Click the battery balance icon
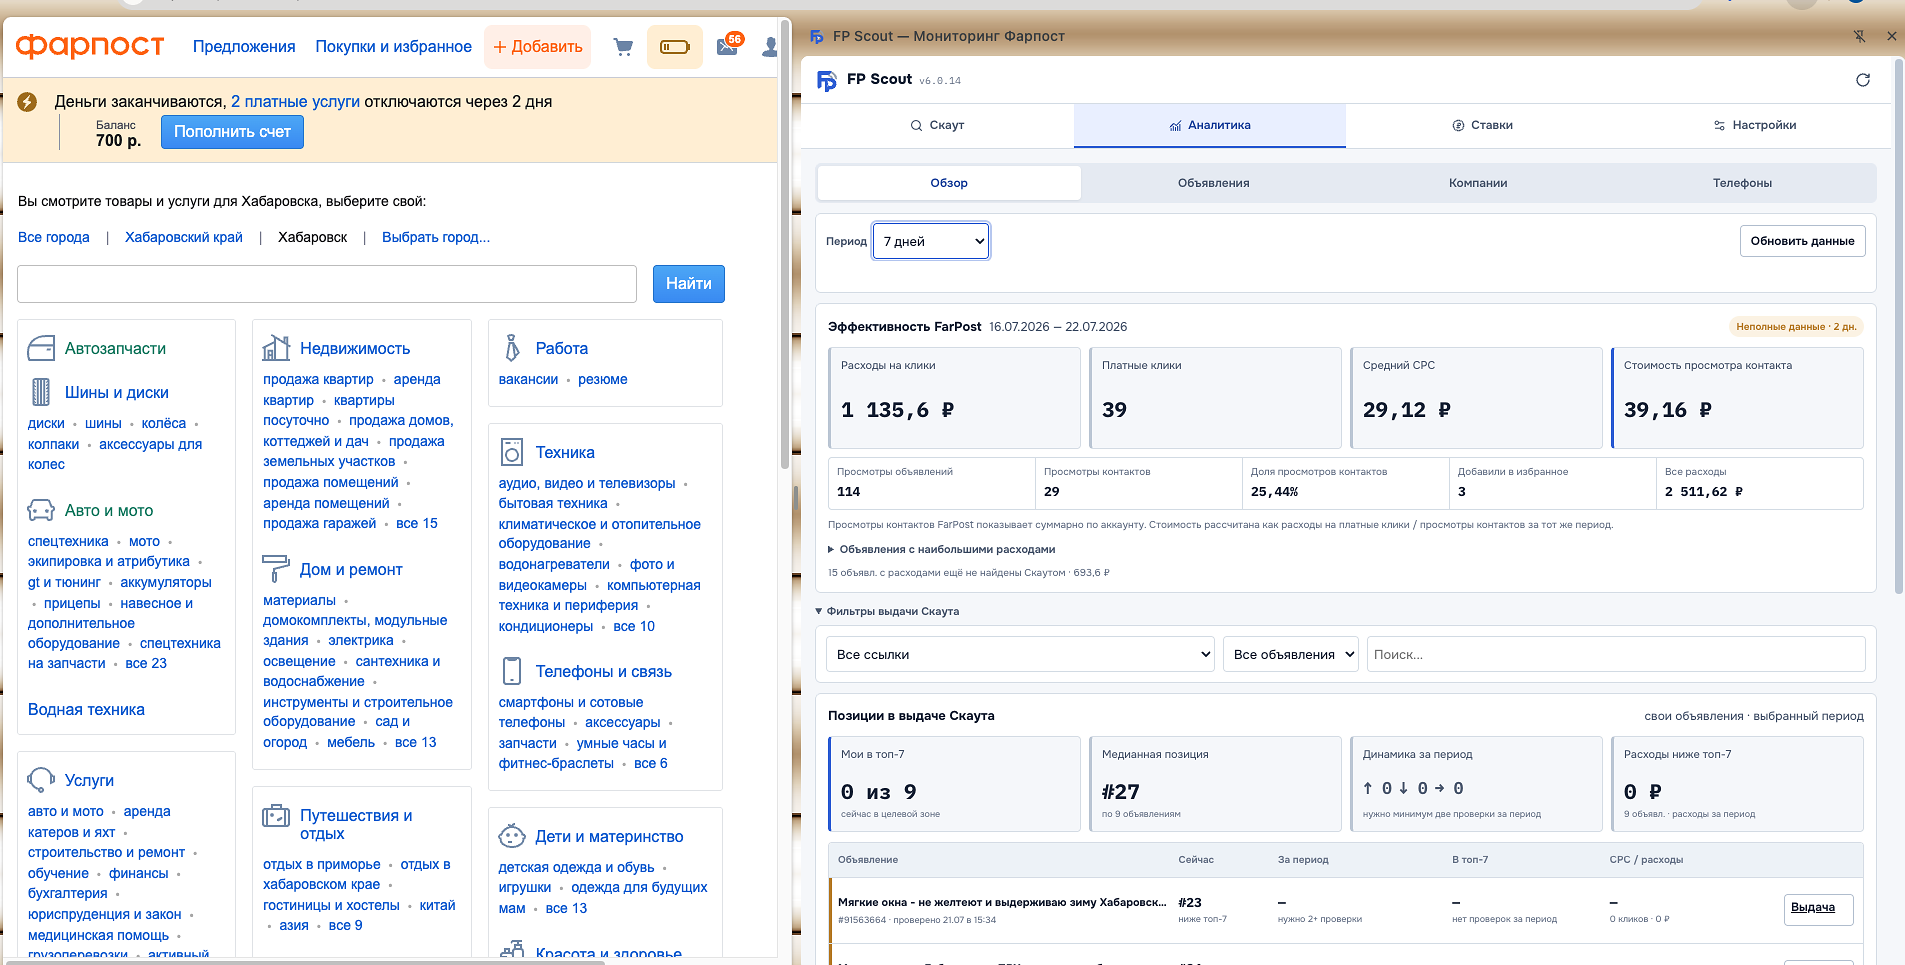The width and height of the screenshot is (1905, 965). [x=675, y=47]
